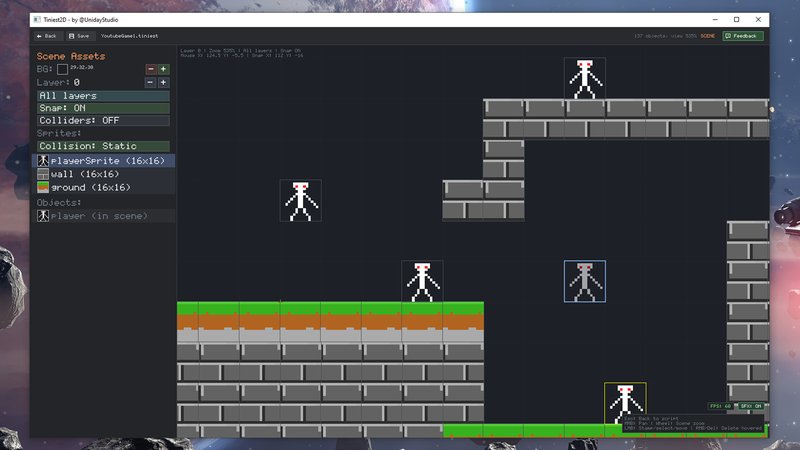Click the red minus button beside BG

[x=151, y=69]
